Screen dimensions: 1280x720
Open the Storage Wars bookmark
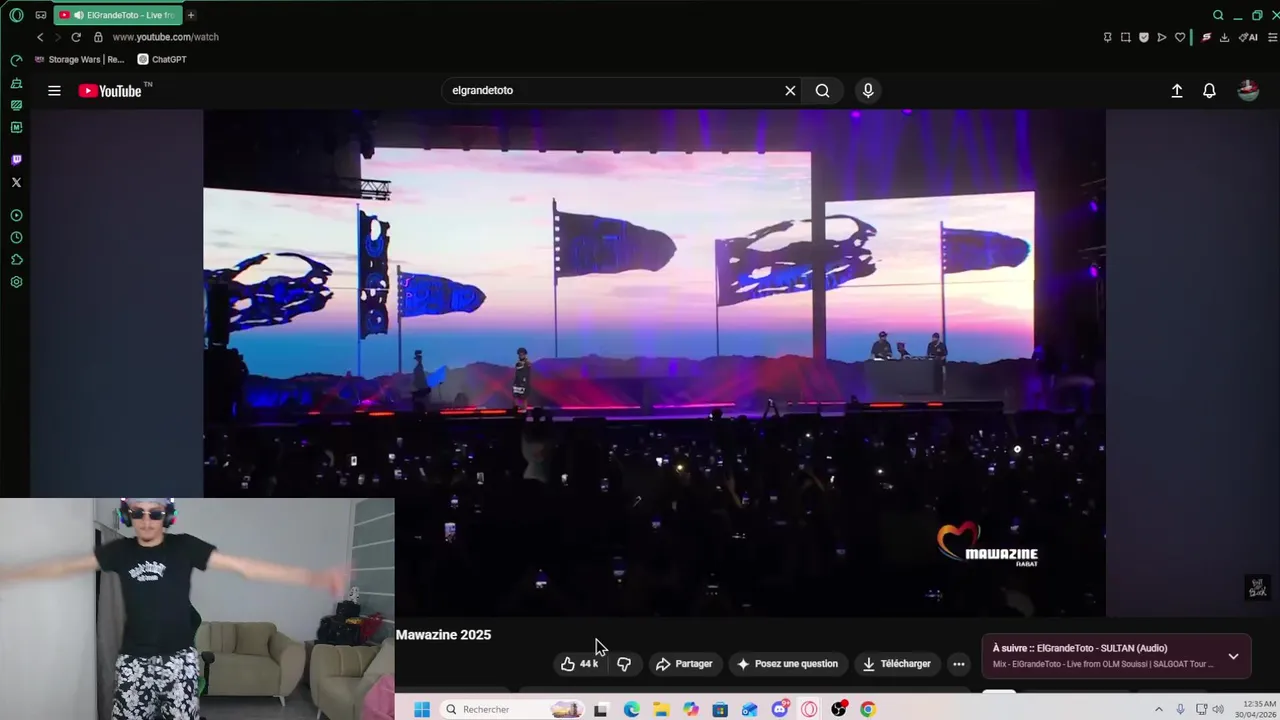[x=79, y=59]
